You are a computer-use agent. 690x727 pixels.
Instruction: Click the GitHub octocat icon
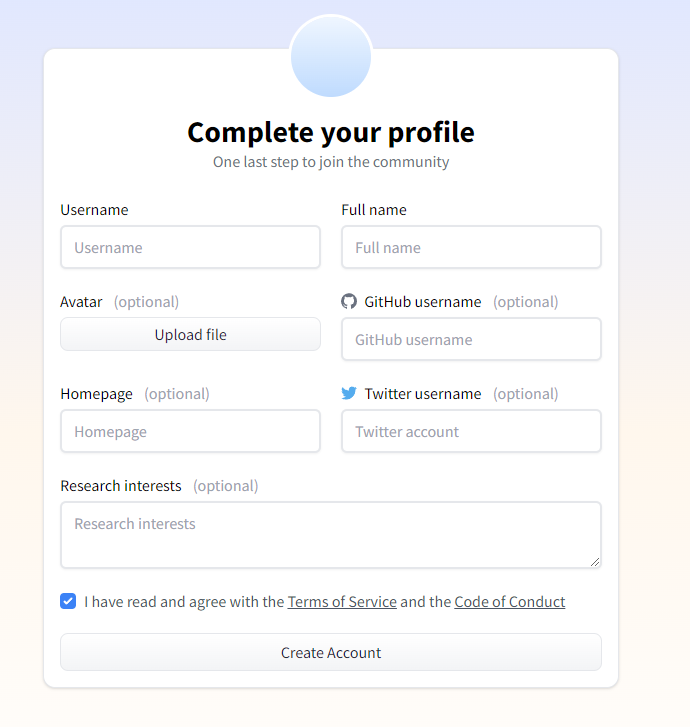click(x=348, y=302)
